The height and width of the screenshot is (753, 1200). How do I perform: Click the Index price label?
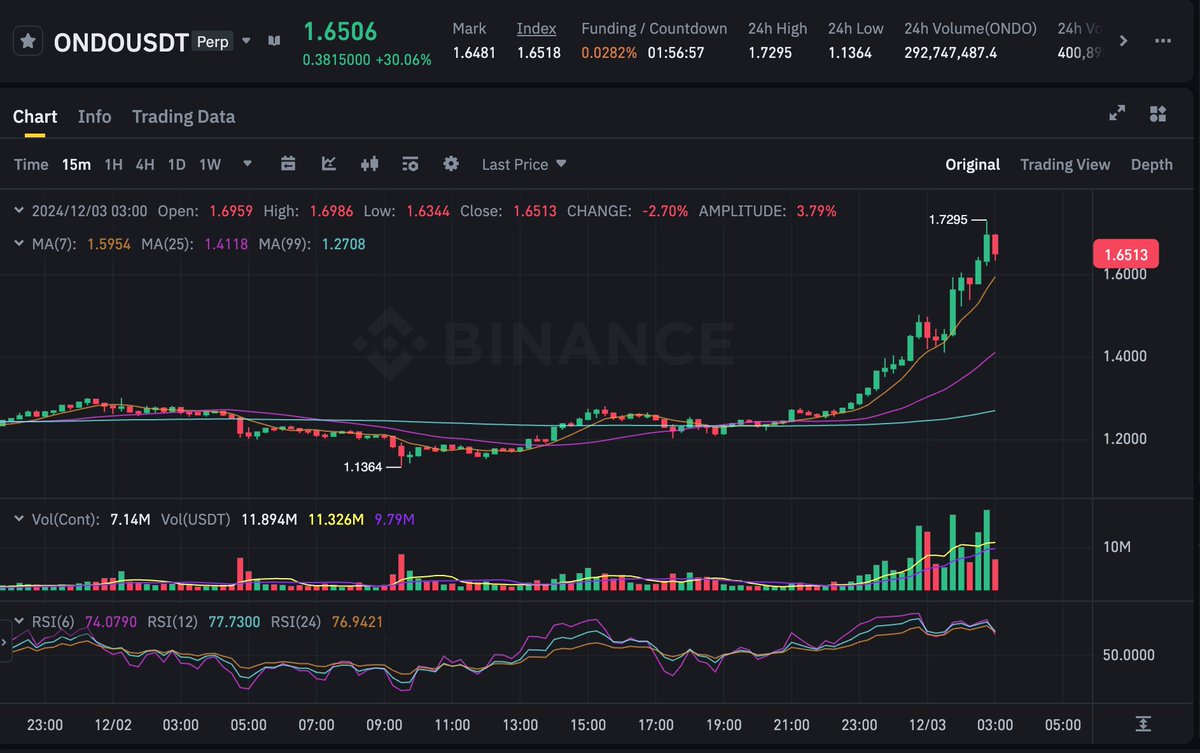(x=536, y=28)
